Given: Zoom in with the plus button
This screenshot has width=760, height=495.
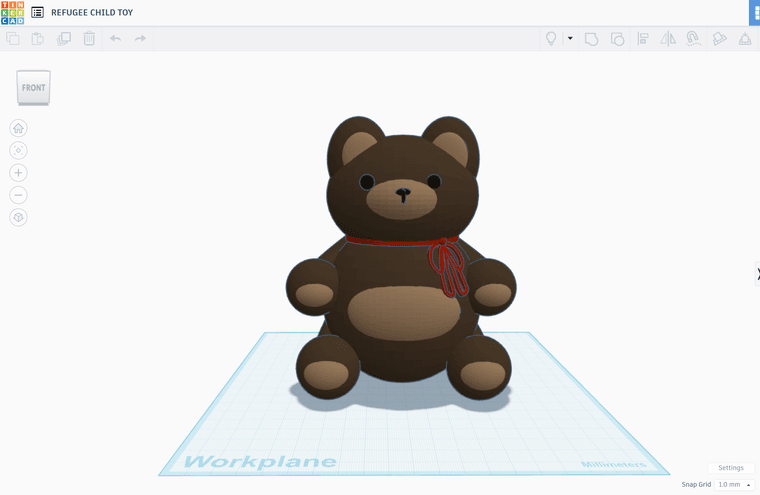Looking at the screenshot, I should 18,173.
